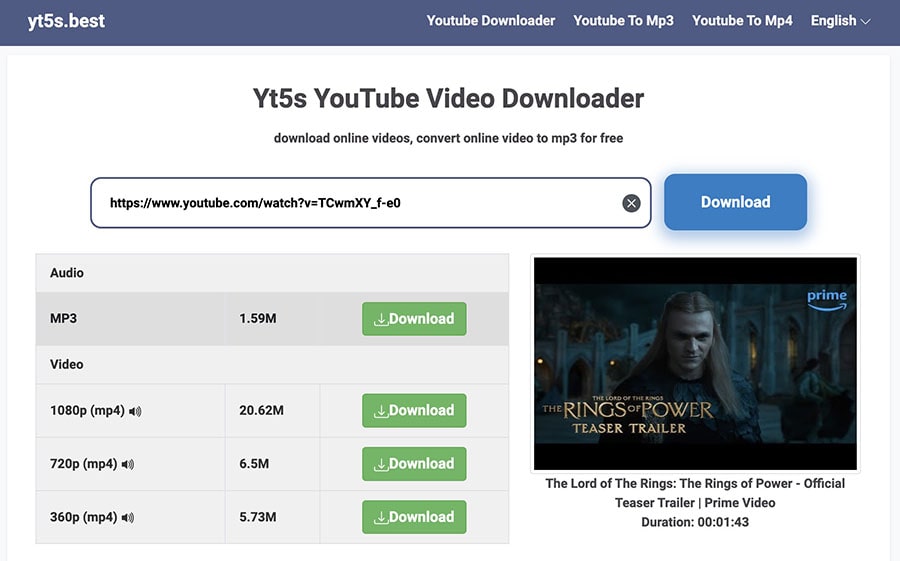The image size is (900, 561).
Task: Click the speaker icon next to 720p (mp4)
Action: pos(127,464)
